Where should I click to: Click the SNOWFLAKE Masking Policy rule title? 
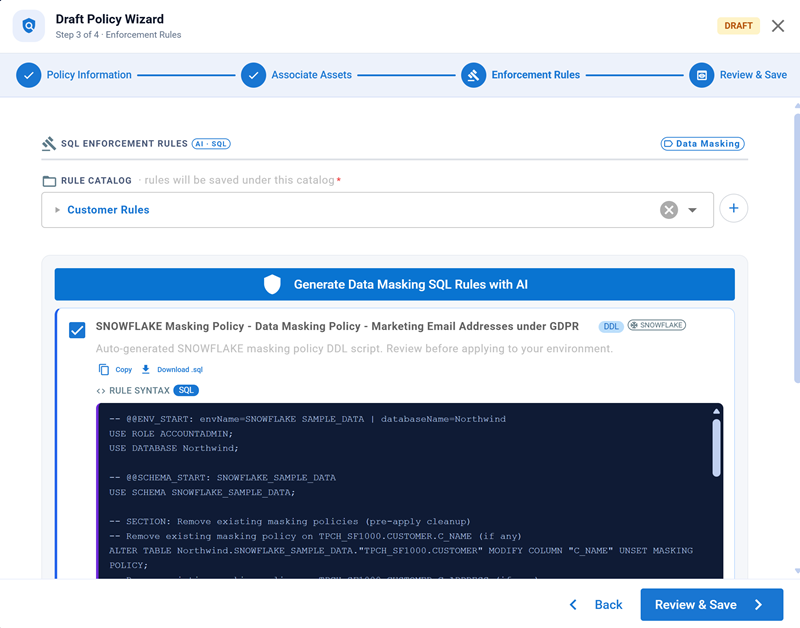coord(337,326)
